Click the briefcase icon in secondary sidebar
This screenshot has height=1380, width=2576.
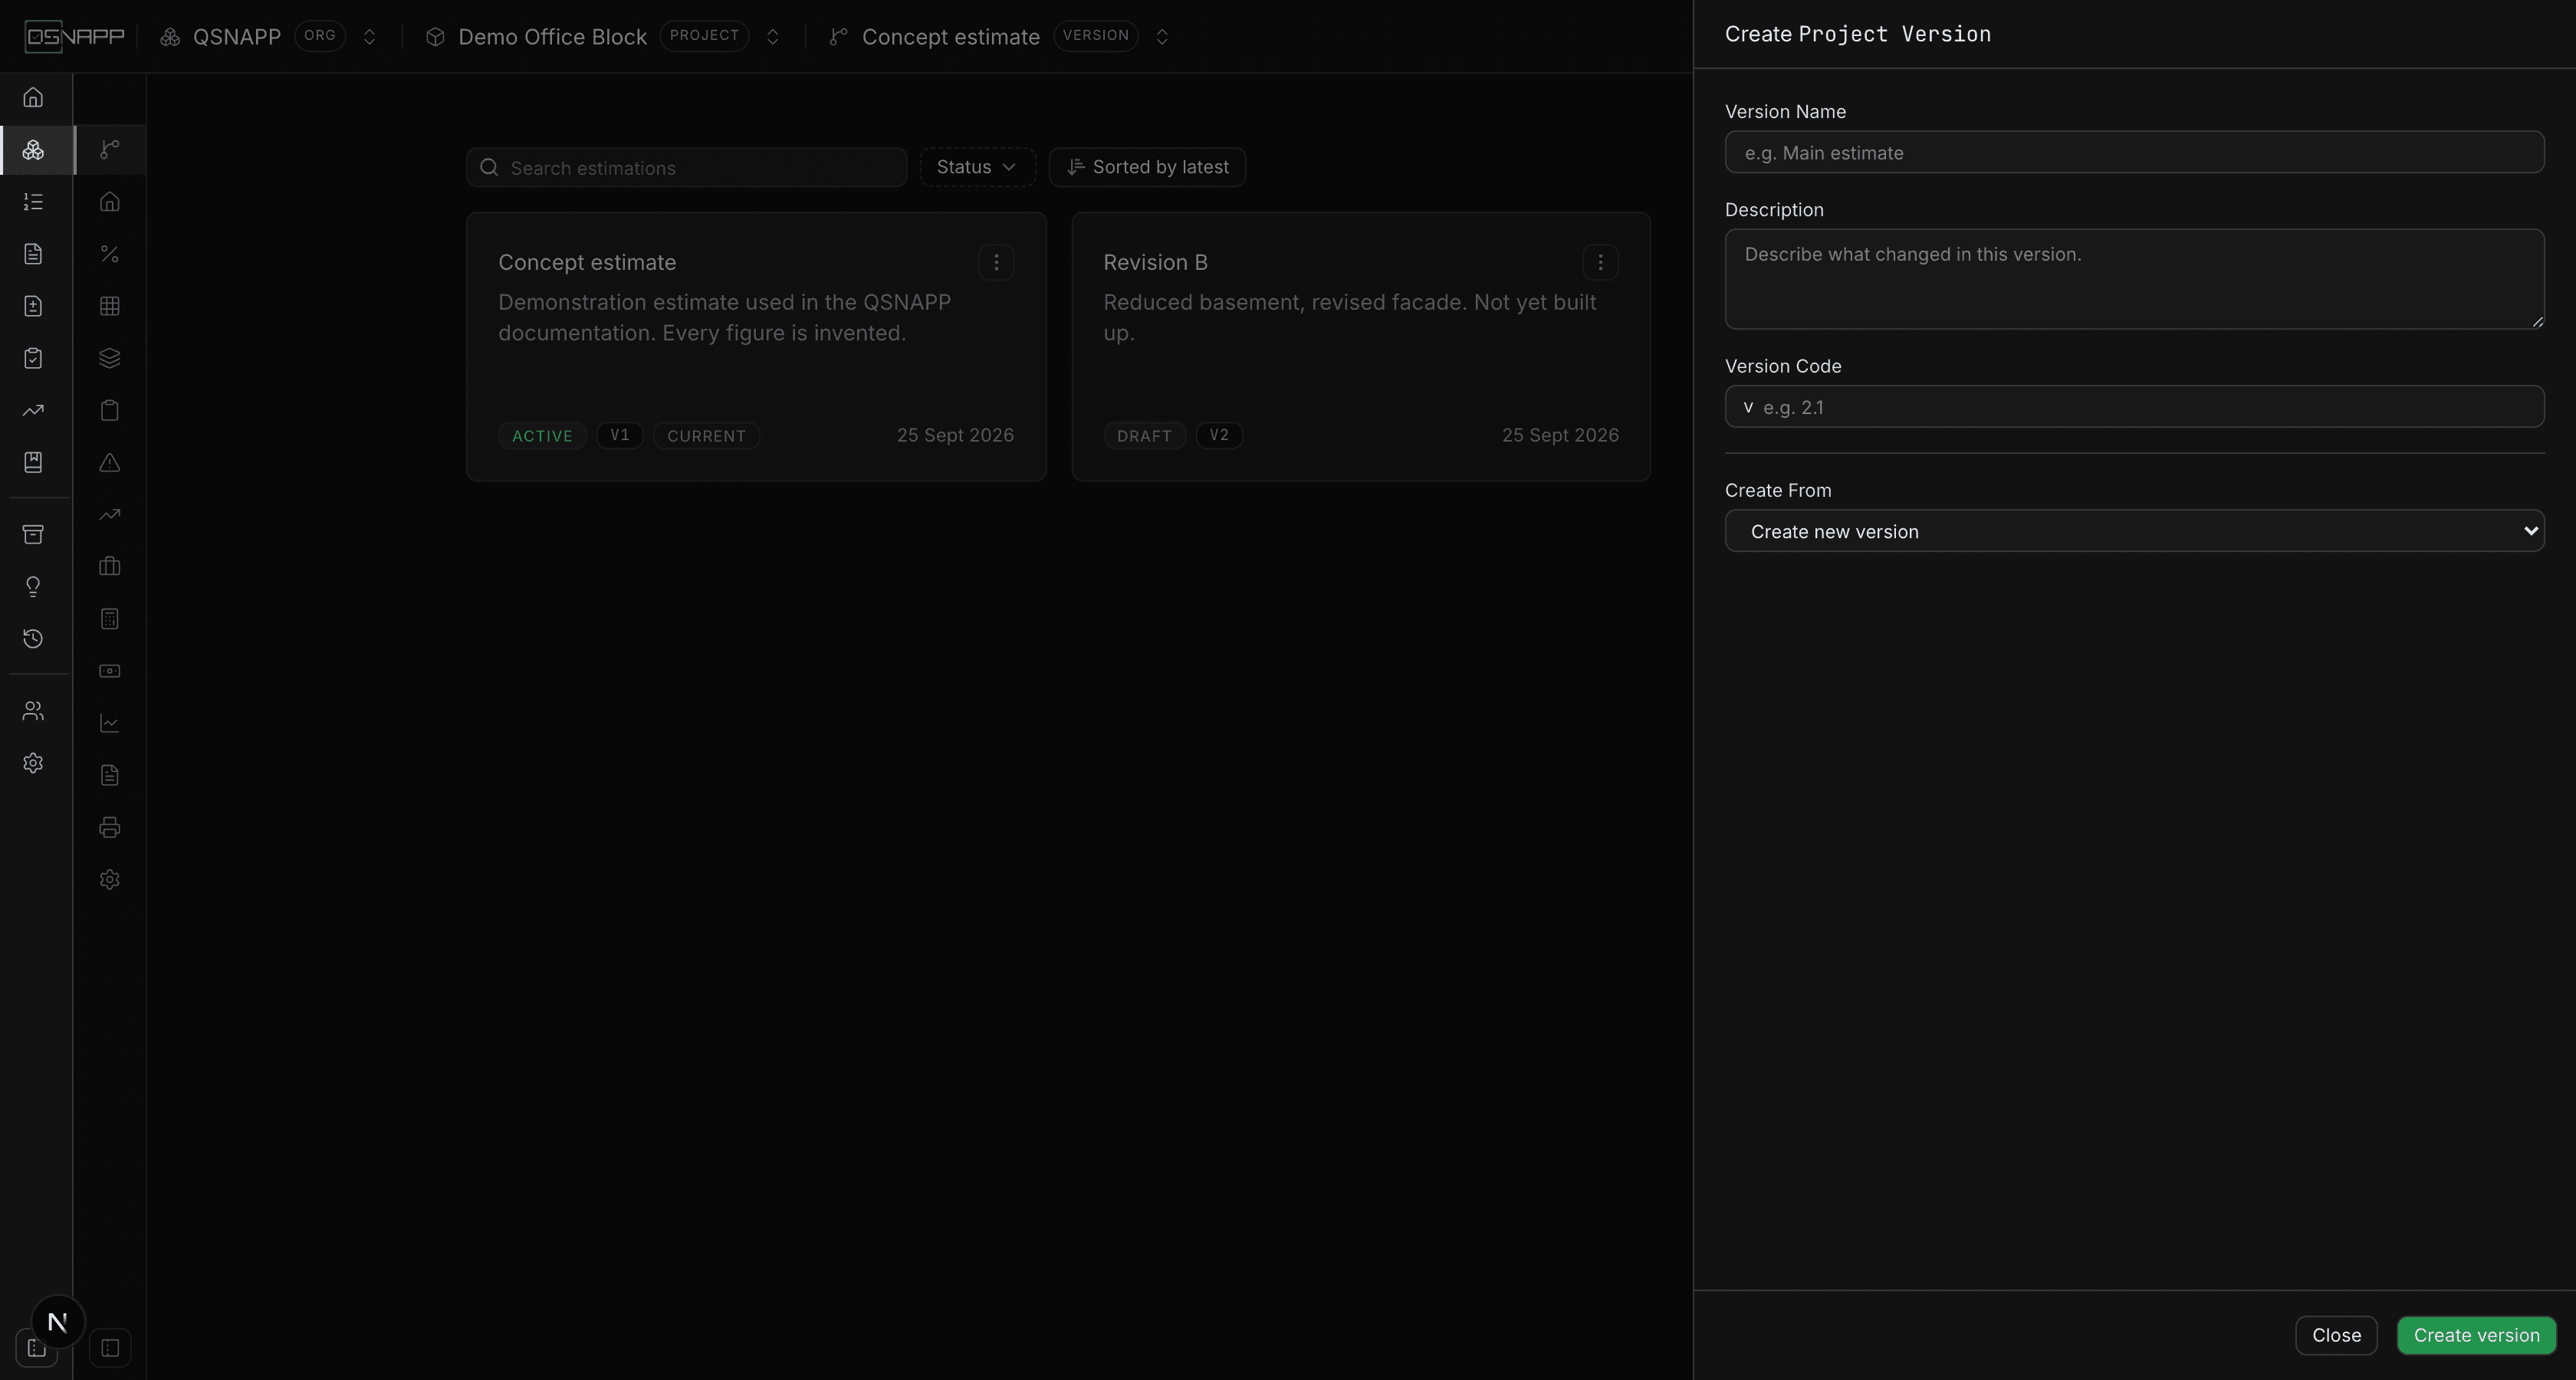(110, 566)
